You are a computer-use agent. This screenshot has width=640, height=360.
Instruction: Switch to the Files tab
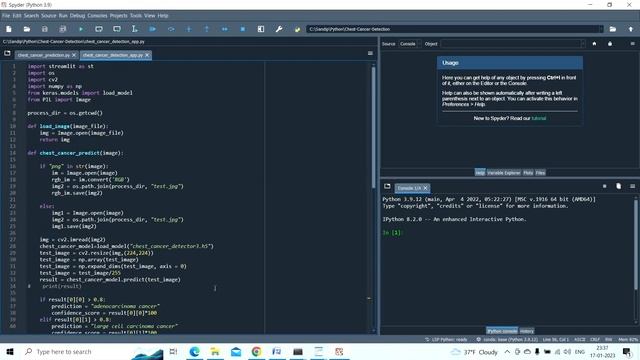click(x=540, y=173)
